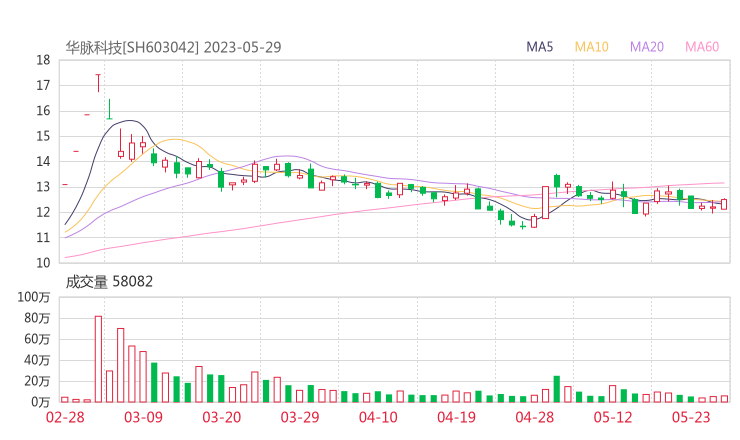Click the volume axis label 100万

tap(34, 297)
